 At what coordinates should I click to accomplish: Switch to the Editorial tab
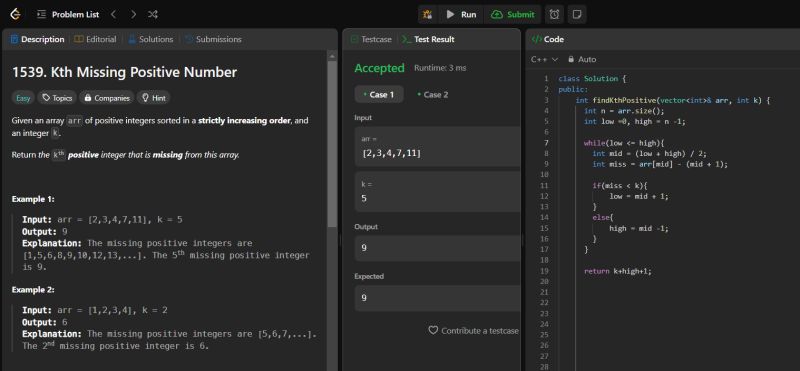click(x=95, y=39)
